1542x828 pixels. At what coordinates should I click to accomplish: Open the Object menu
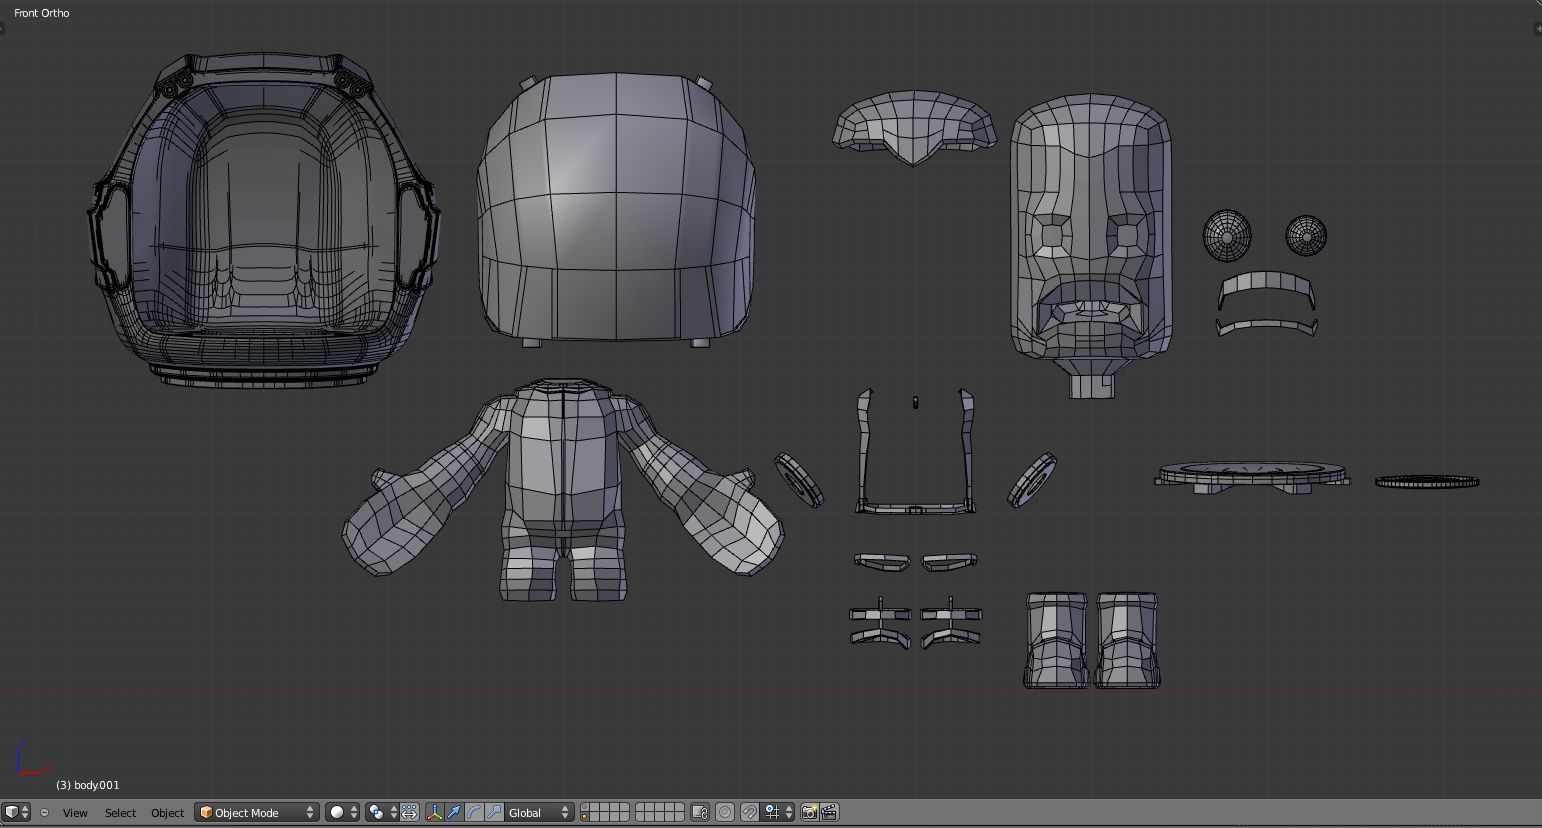point(167,812)
